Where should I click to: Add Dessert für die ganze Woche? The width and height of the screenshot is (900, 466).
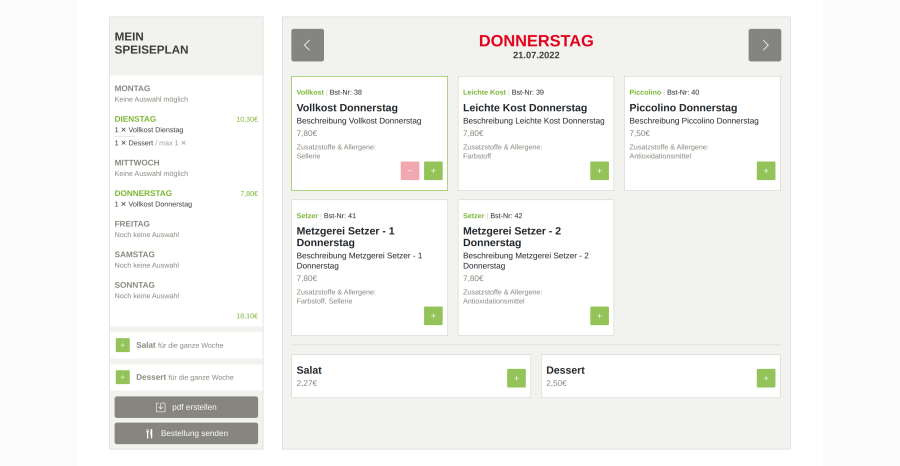[123, 377]
